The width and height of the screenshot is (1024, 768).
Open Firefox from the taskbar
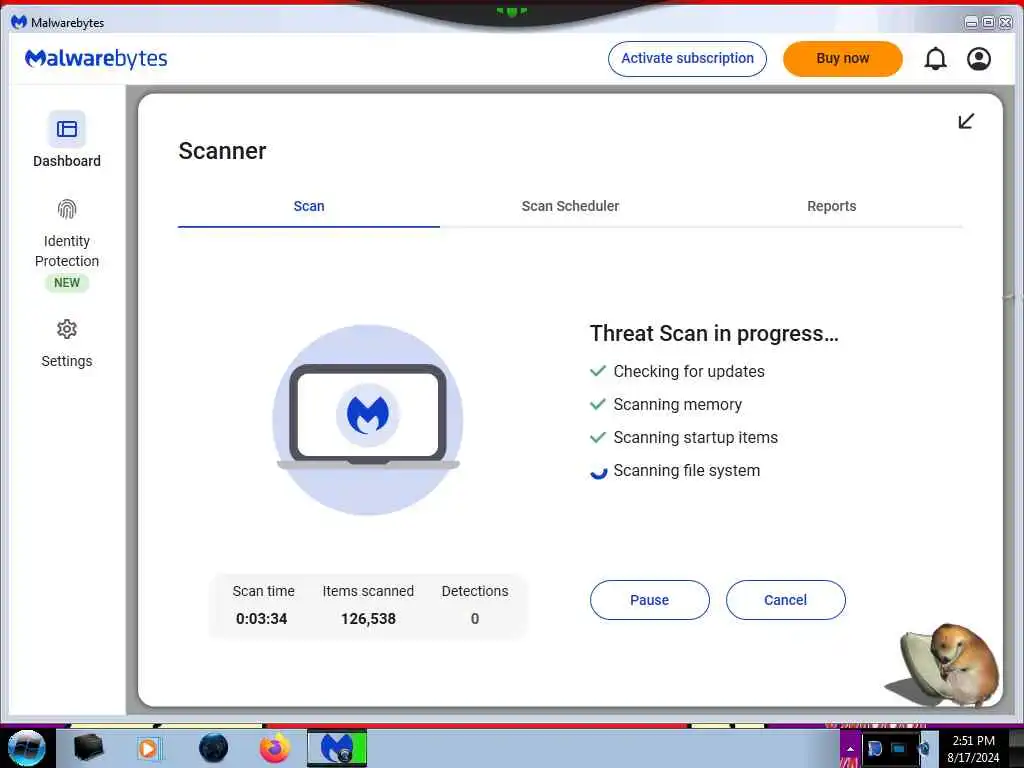click(x=275, y=748)
